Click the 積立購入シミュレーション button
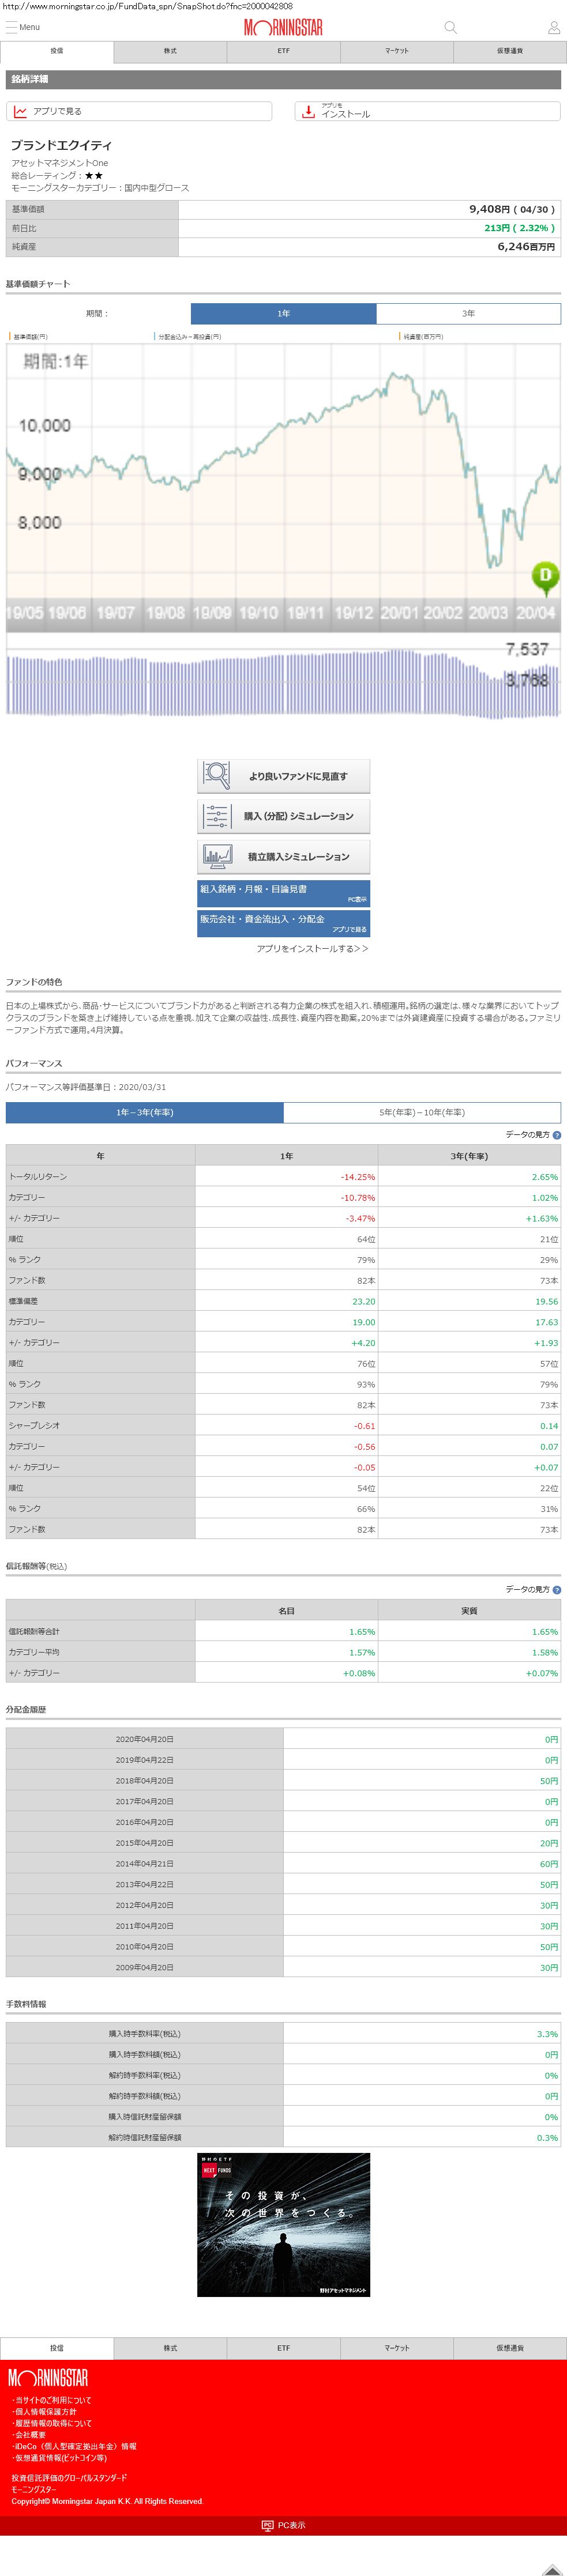The height and width of the screenshot is (2576, 567). click(283, 856)
